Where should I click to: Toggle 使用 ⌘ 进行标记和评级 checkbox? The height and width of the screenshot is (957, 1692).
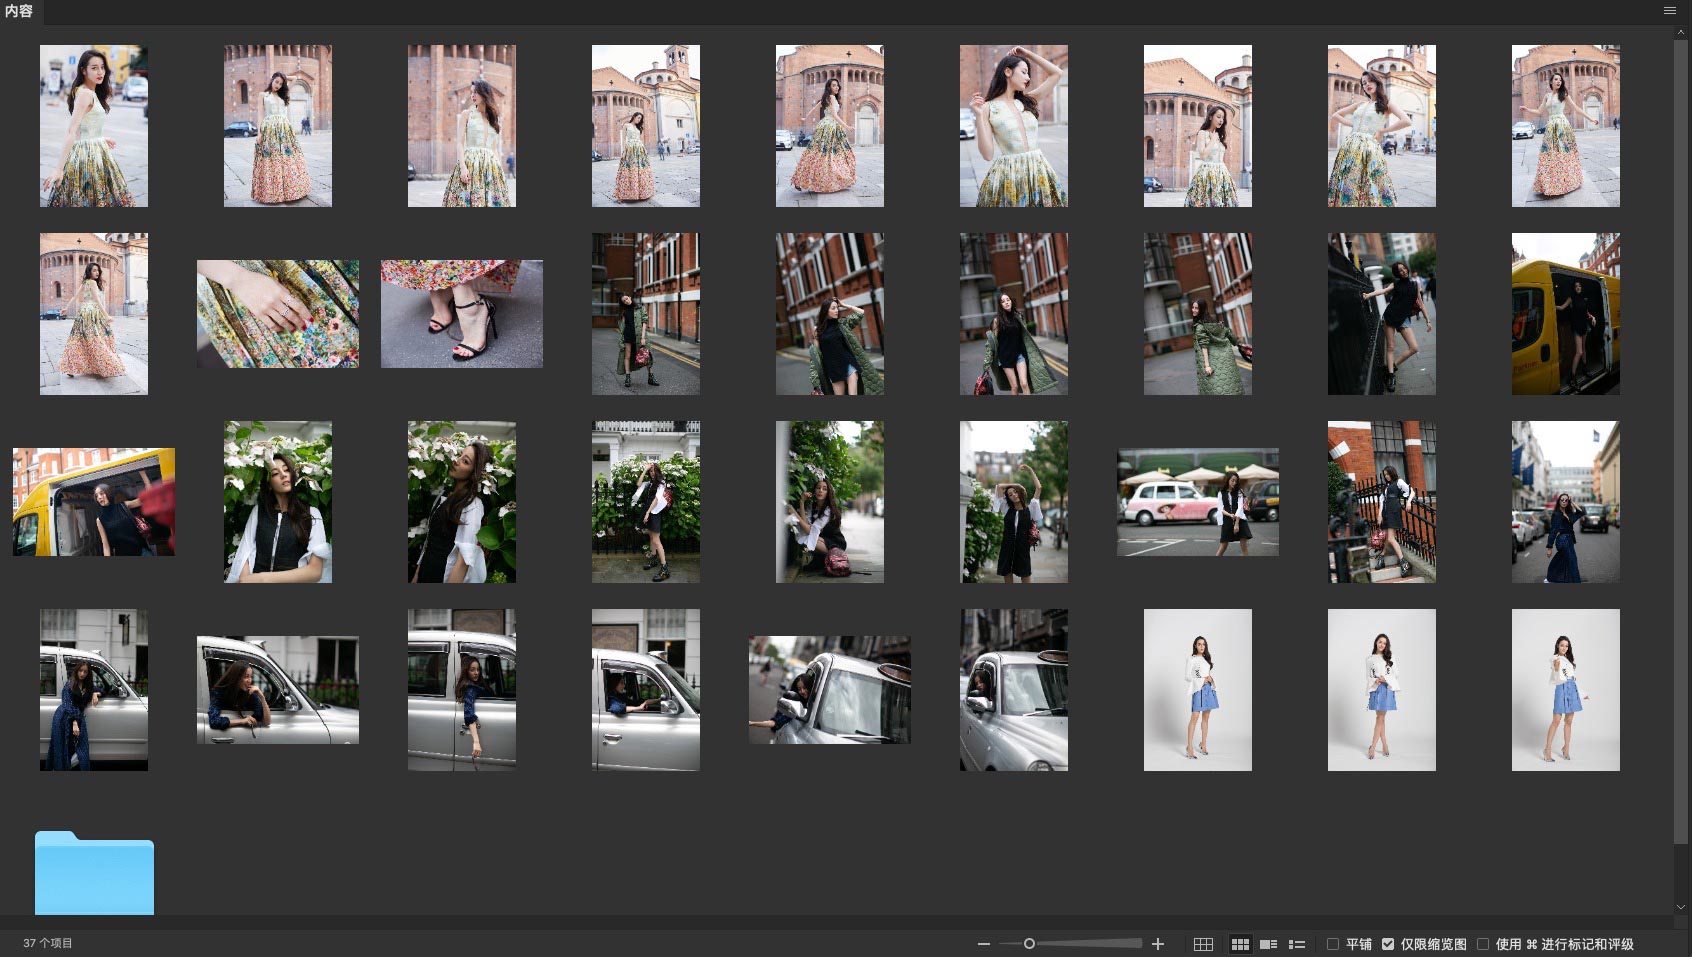tap(1483, 944)
